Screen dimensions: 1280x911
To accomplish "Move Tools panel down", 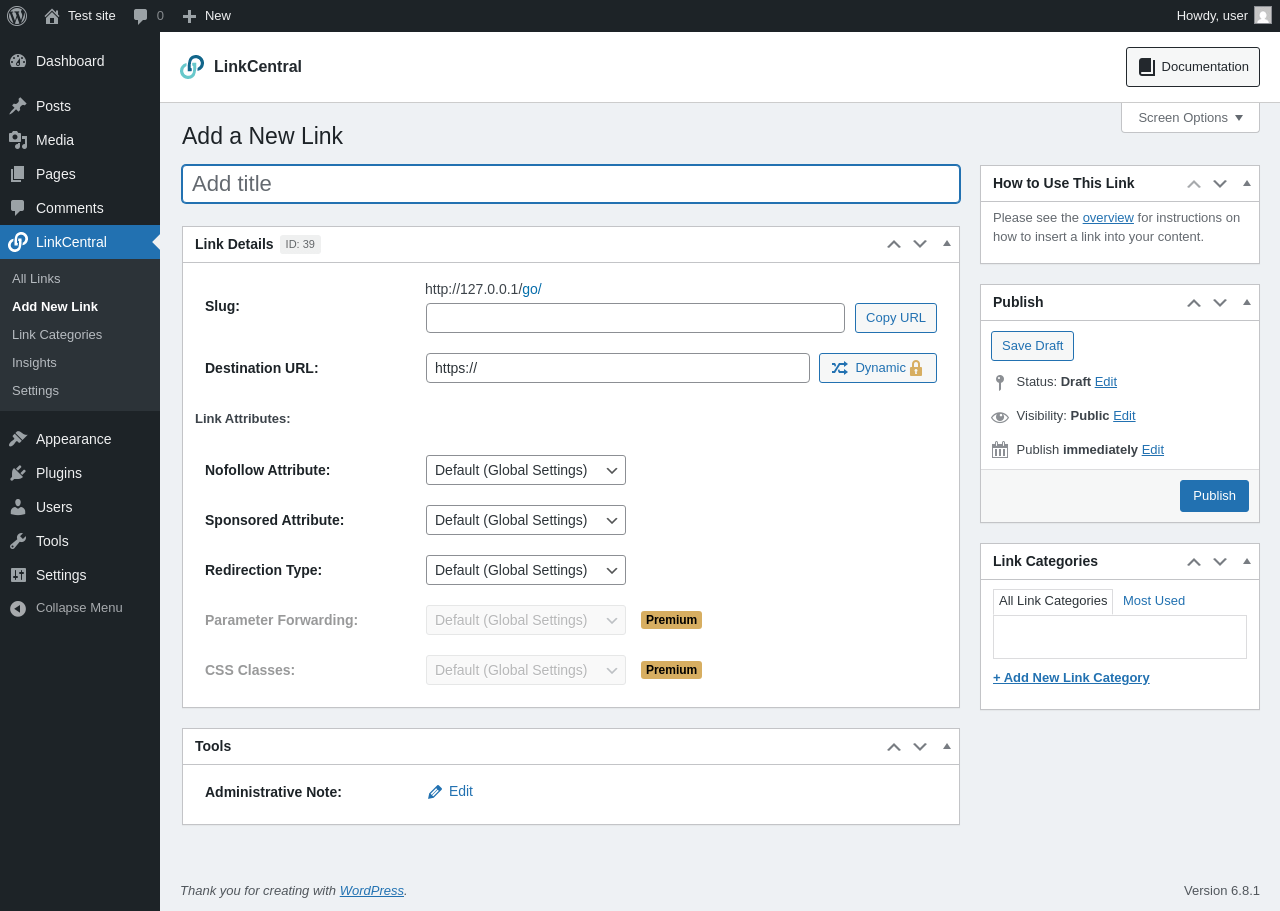I will click(x=920, y=746).
